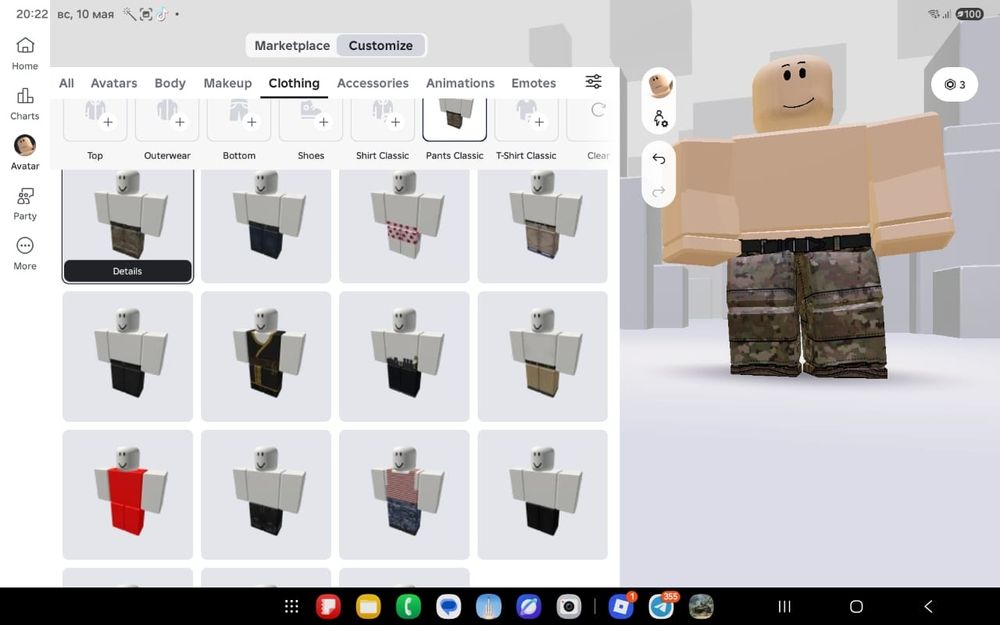Select the Clothing category tab

point(294,83)
